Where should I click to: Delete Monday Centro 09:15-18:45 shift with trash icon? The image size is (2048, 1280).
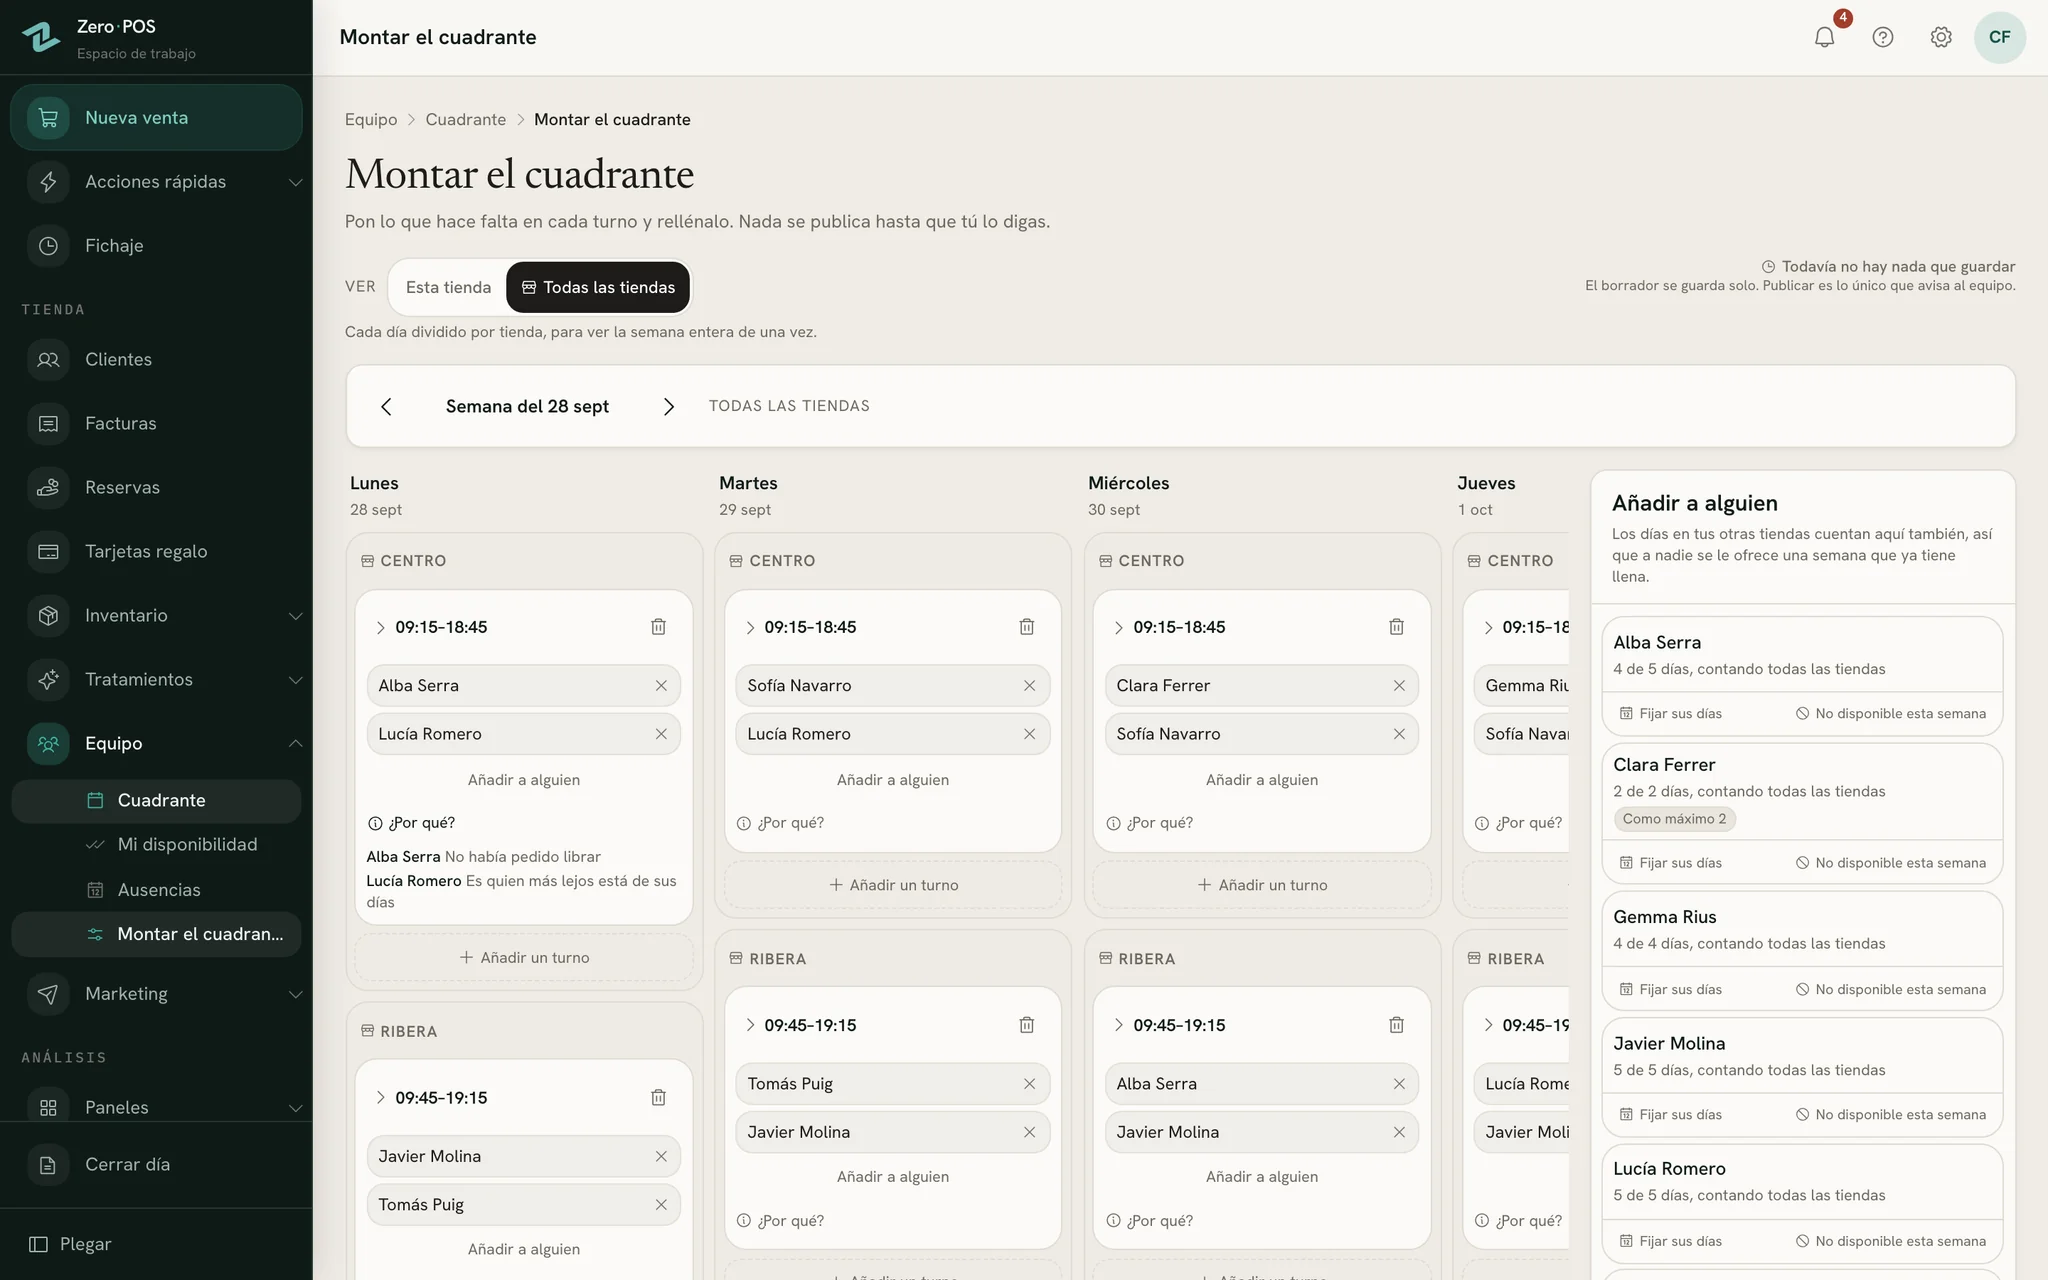point(658,627)
